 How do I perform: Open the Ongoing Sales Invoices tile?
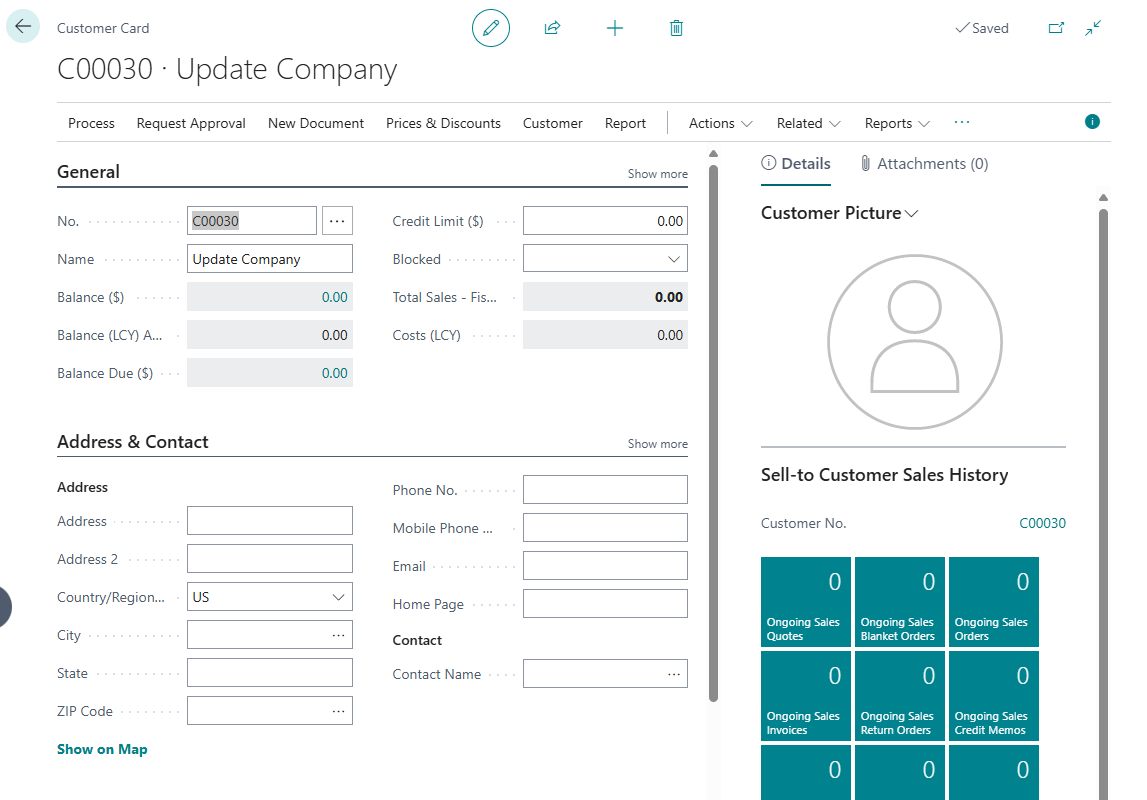[x=805, y=696]
